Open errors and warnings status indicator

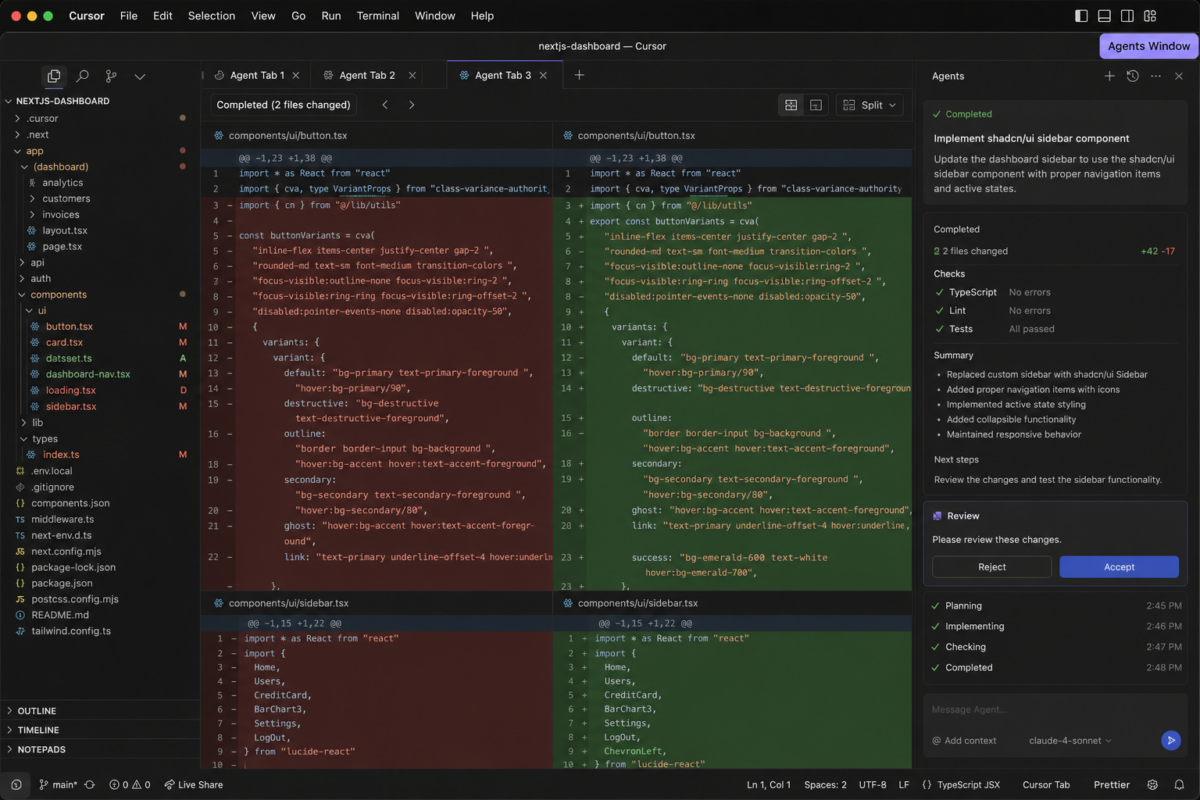coord(130,785)
